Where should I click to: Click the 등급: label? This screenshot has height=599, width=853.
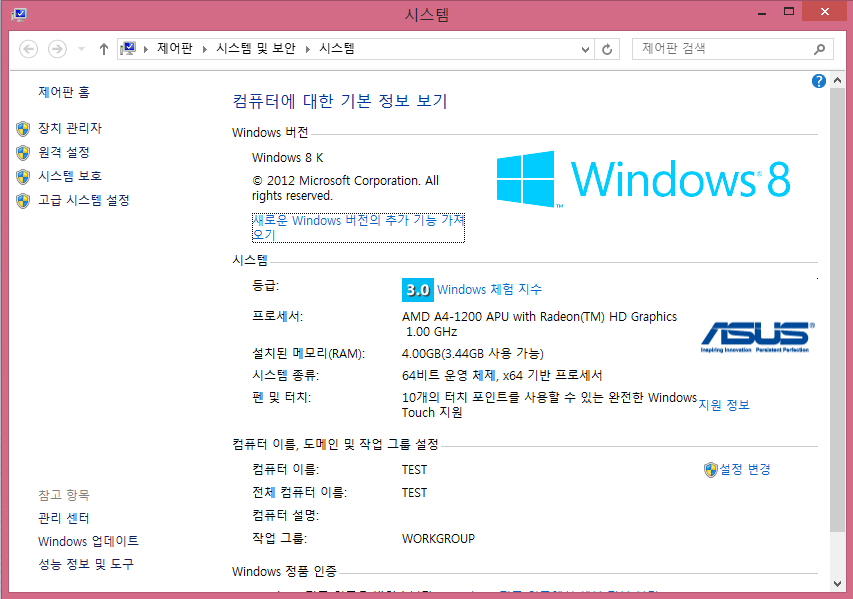pyautogui.click(x=265, y=286)
